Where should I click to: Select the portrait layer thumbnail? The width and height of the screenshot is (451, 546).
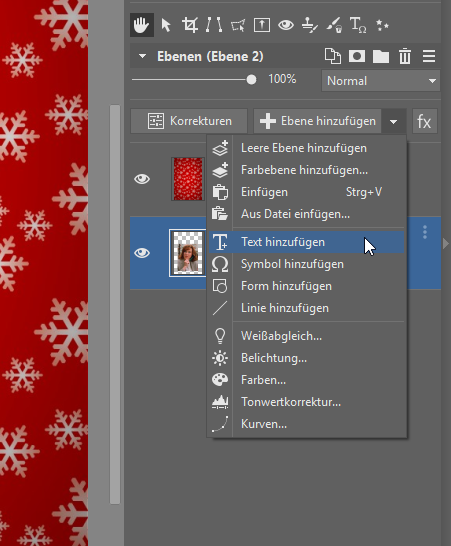(x=188, y=253)
